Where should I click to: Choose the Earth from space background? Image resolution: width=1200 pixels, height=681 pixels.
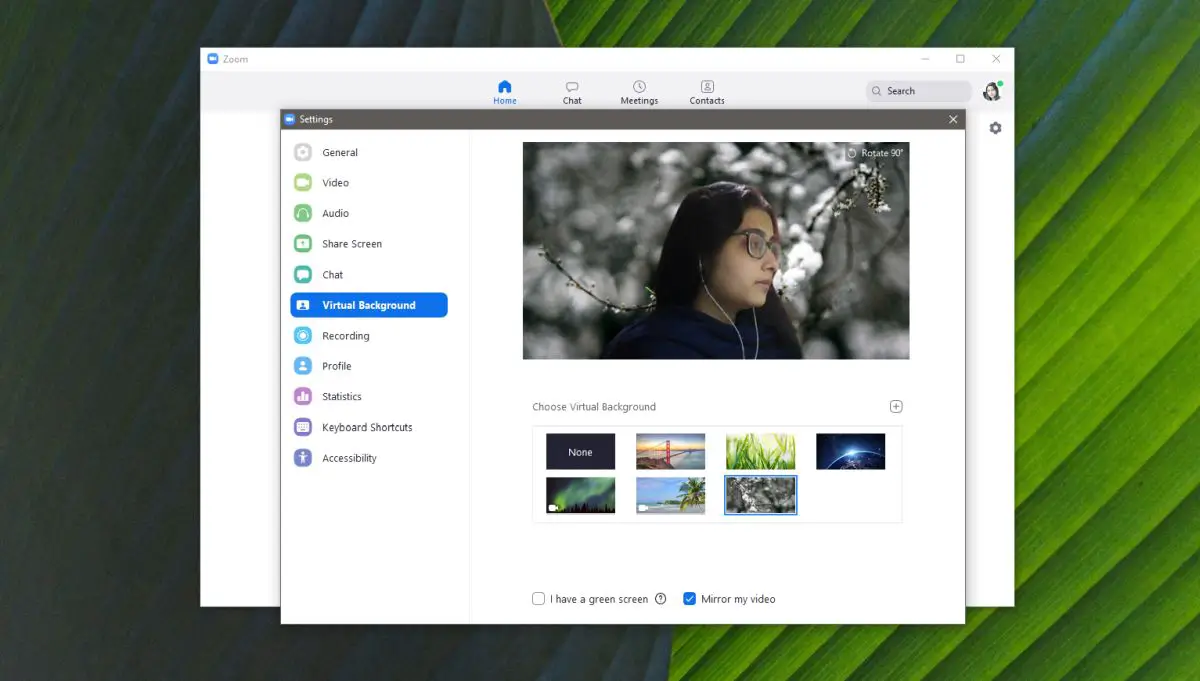[x=851, y=452]
